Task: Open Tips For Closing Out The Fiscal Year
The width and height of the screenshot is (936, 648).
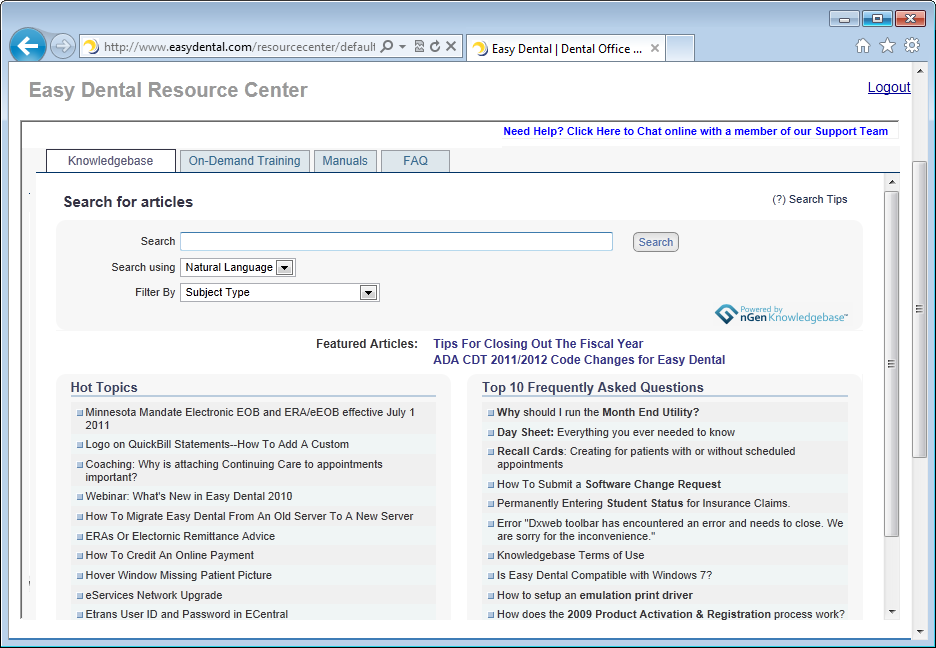Action: pos(538,343)
